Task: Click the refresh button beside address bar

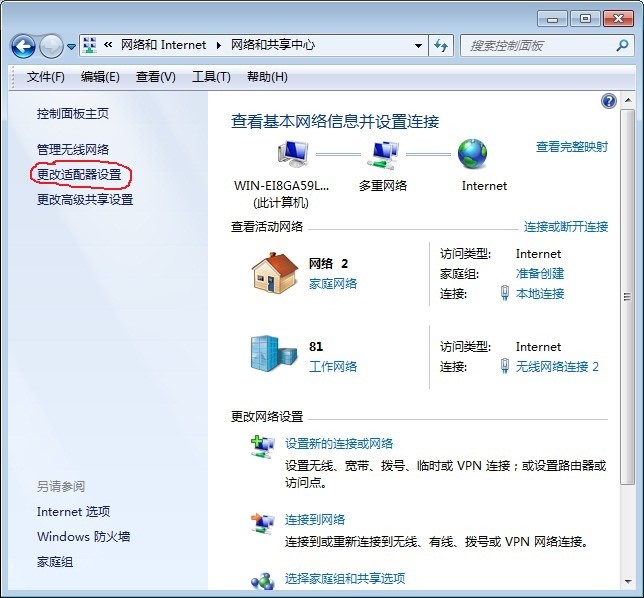Action: pos(441,45)
